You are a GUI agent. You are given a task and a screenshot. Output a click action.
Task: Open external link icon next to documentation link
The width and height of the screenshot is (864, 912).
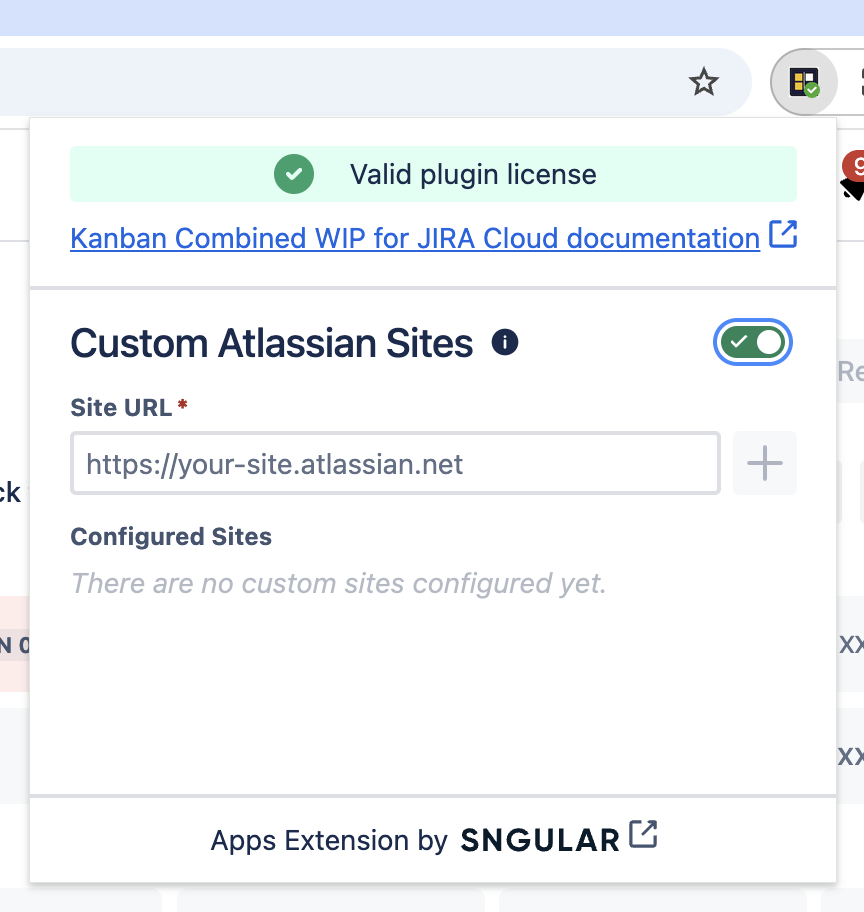point(783,237)
